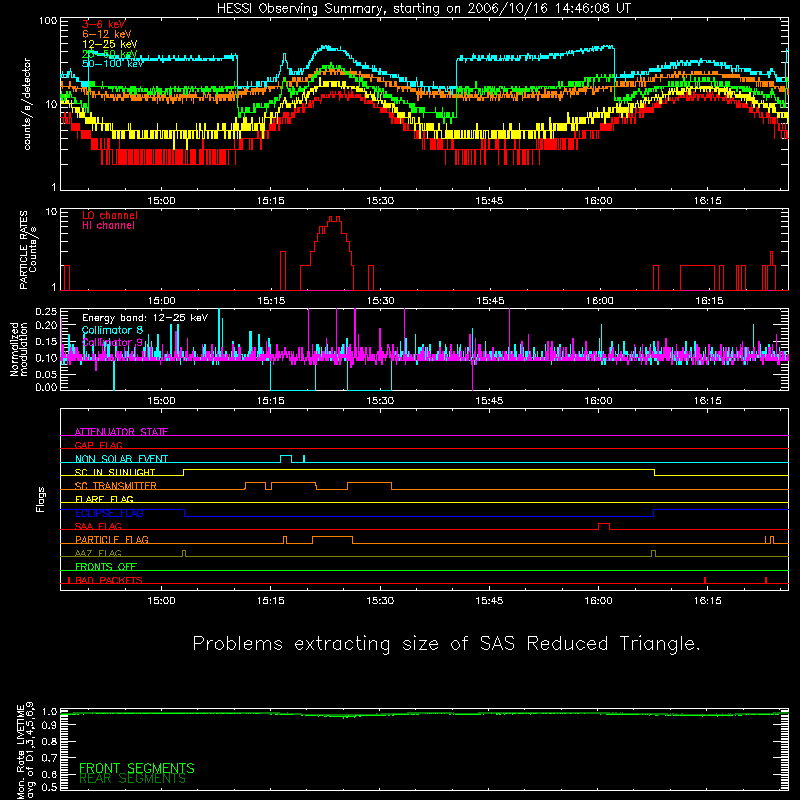Click the '100' tick on counts axis
The height and width of the screenshot is (800, 800).
point(47,21)
